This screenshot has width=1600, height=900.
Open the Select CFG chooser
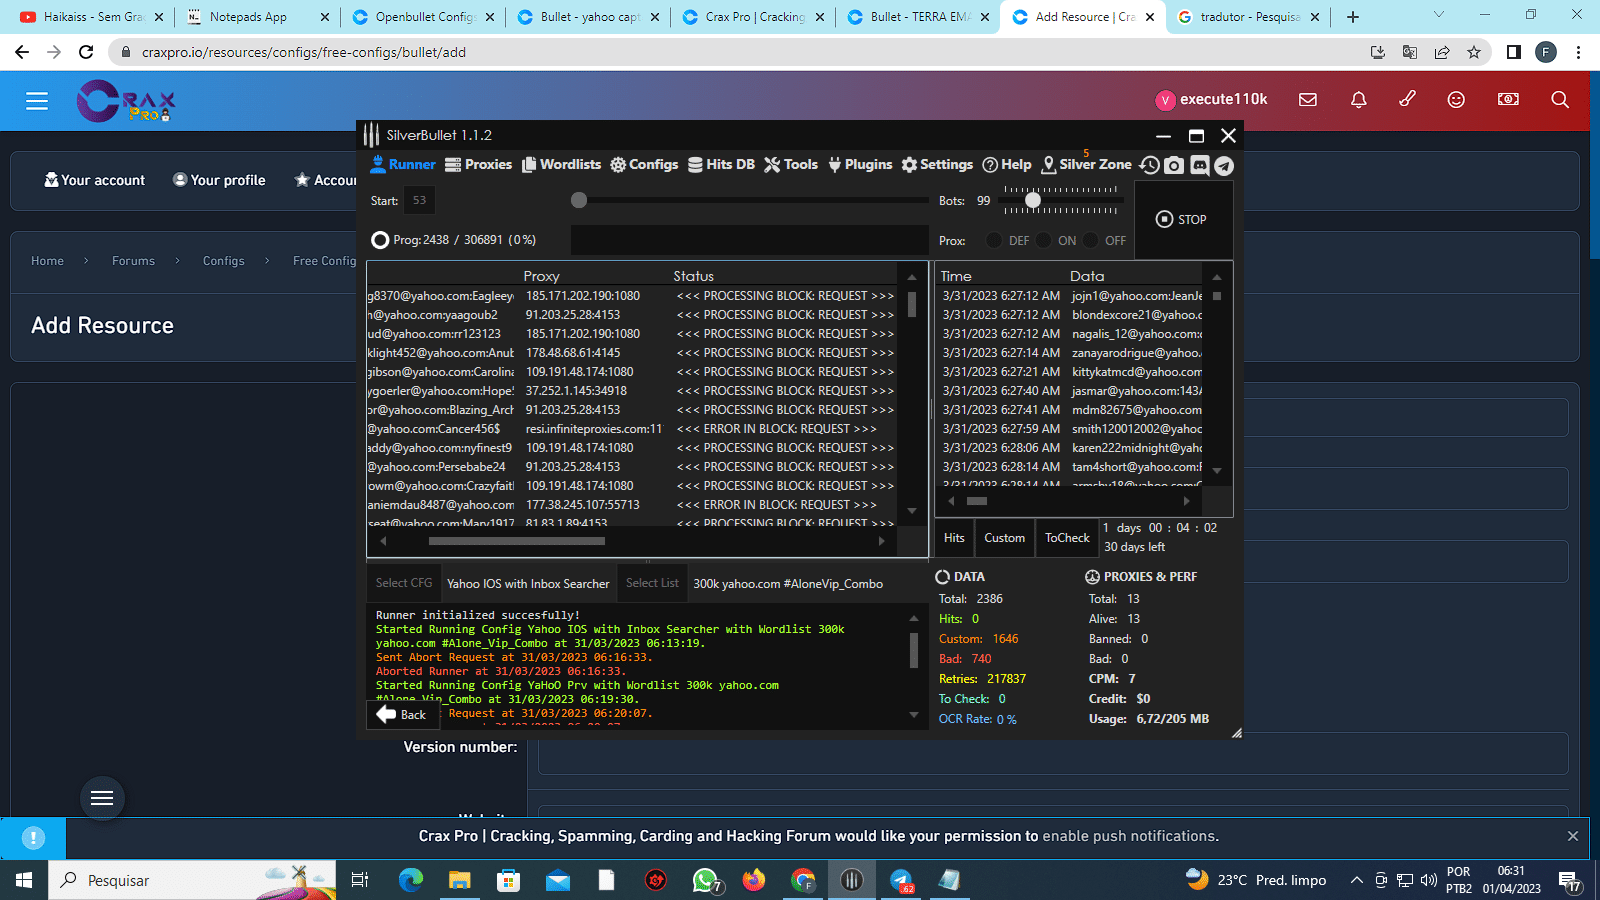click(x=404, y=583)
